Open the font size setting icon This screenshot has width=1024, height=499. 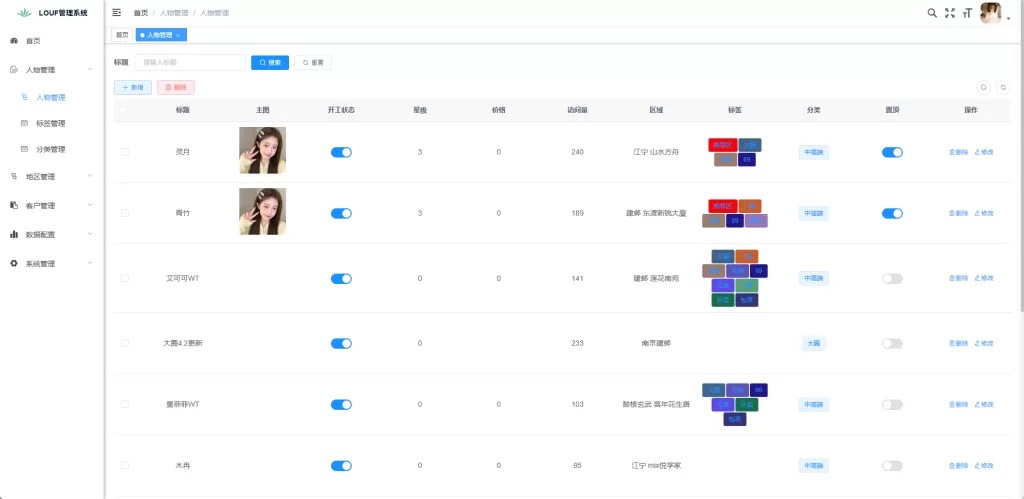[967, 13]
